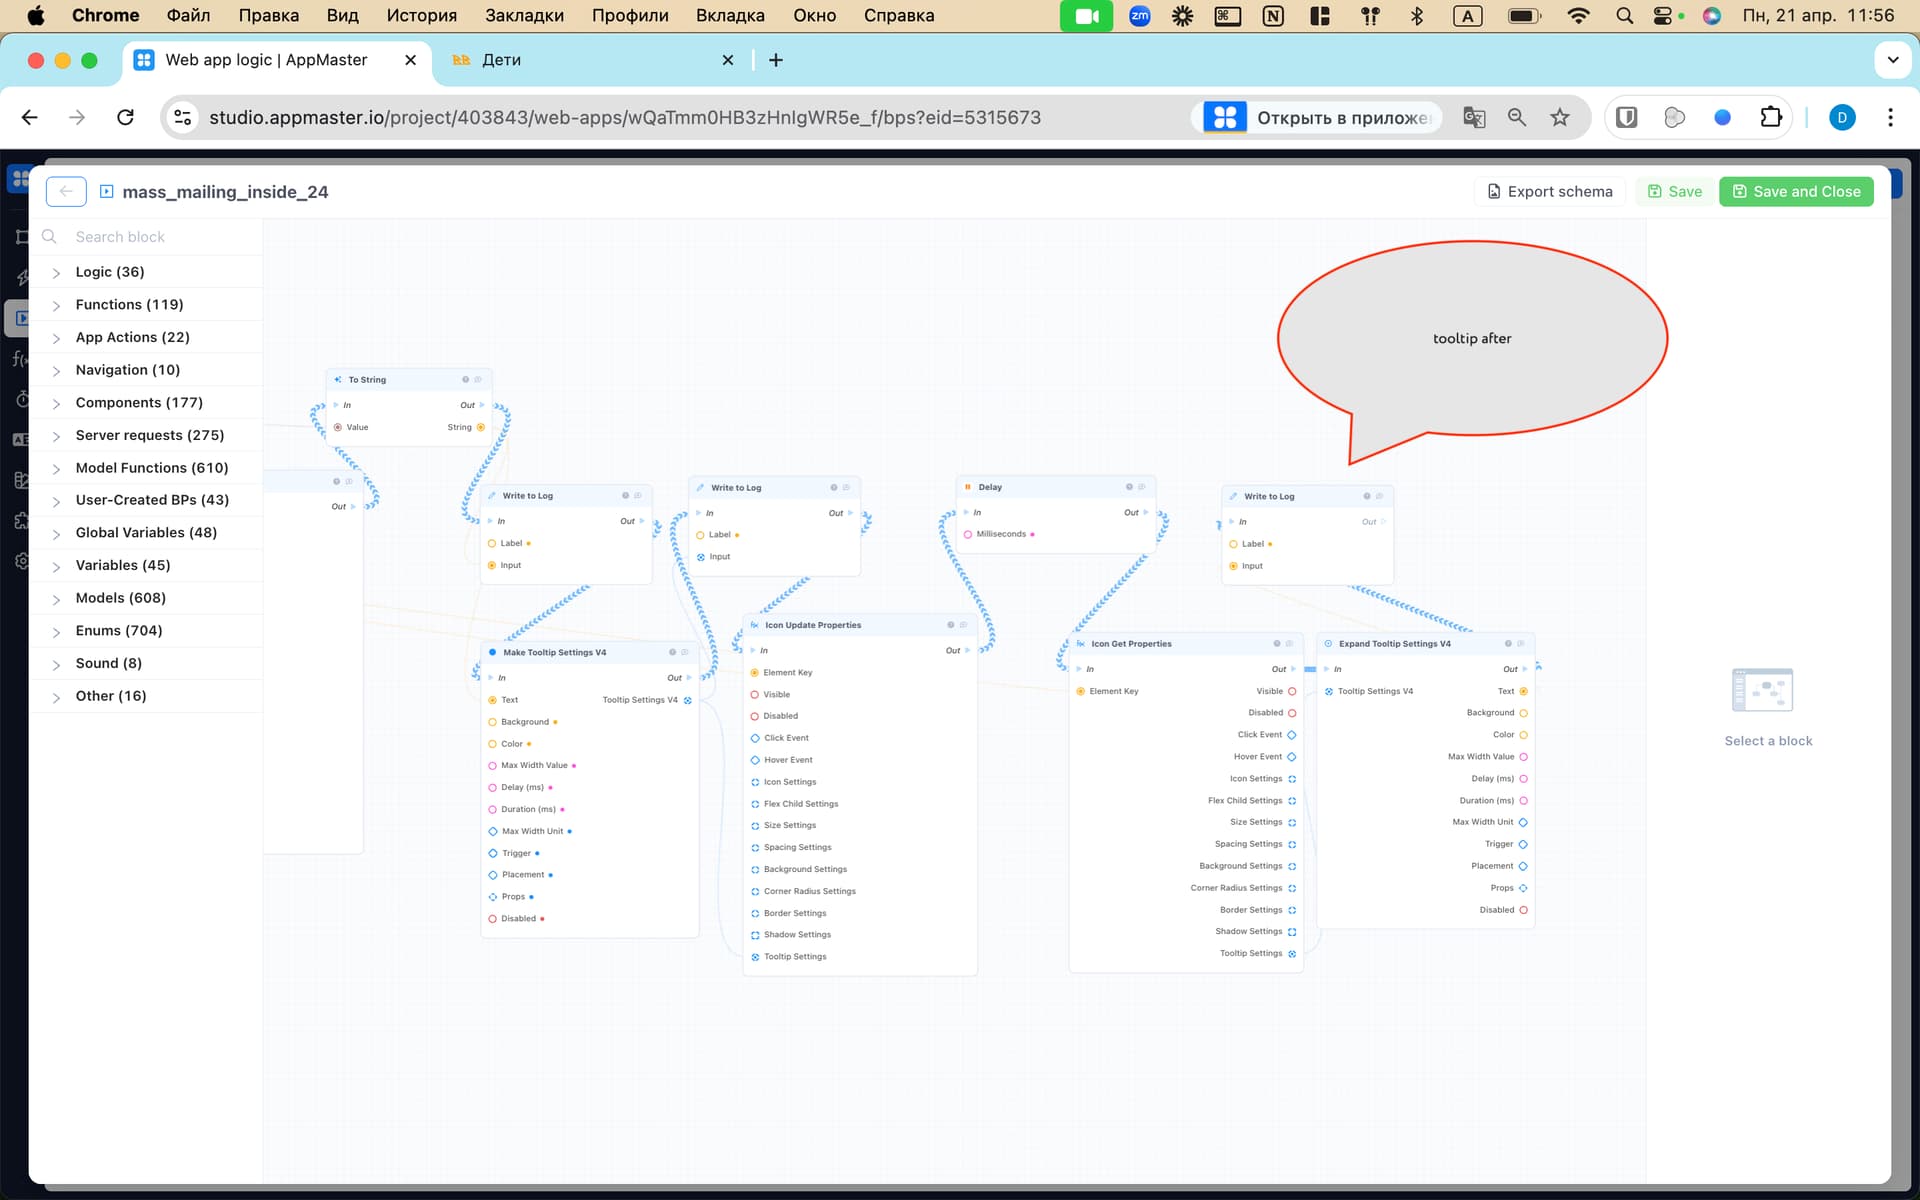The image size is (1920, 1200).
Task: Open the Файл menu in the menu bar
Action: (x=188, y=16)
